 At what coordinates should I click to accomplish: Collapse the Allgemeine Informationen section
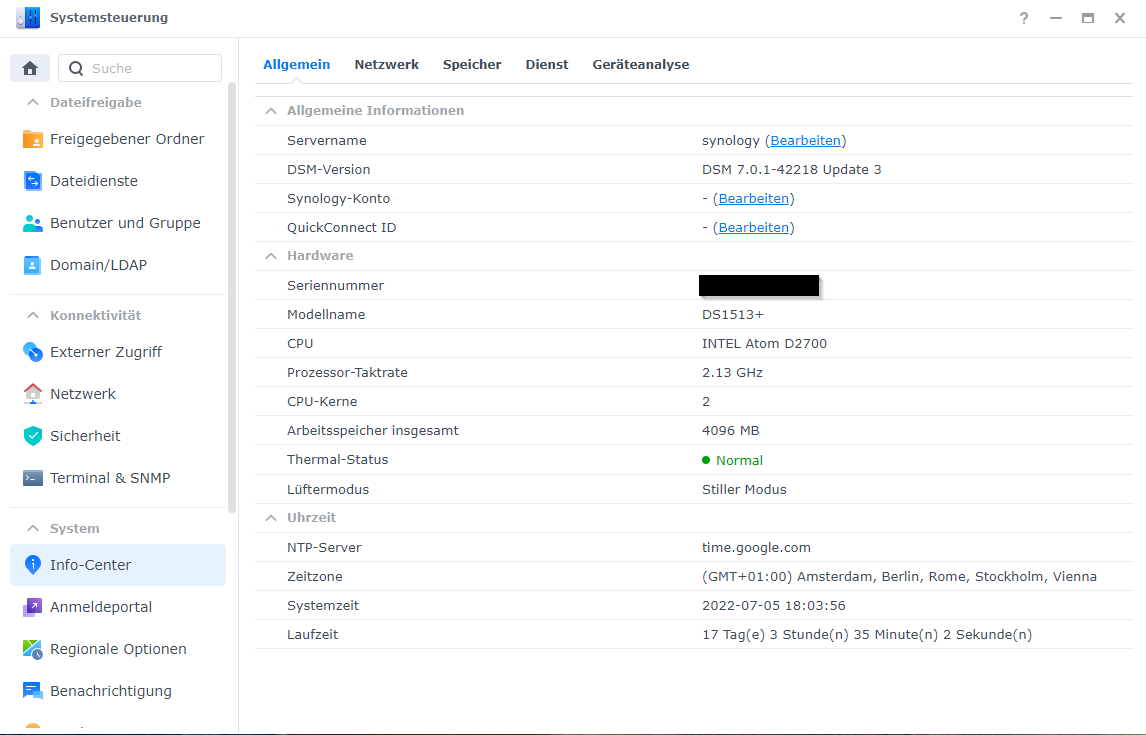(271, 110)
